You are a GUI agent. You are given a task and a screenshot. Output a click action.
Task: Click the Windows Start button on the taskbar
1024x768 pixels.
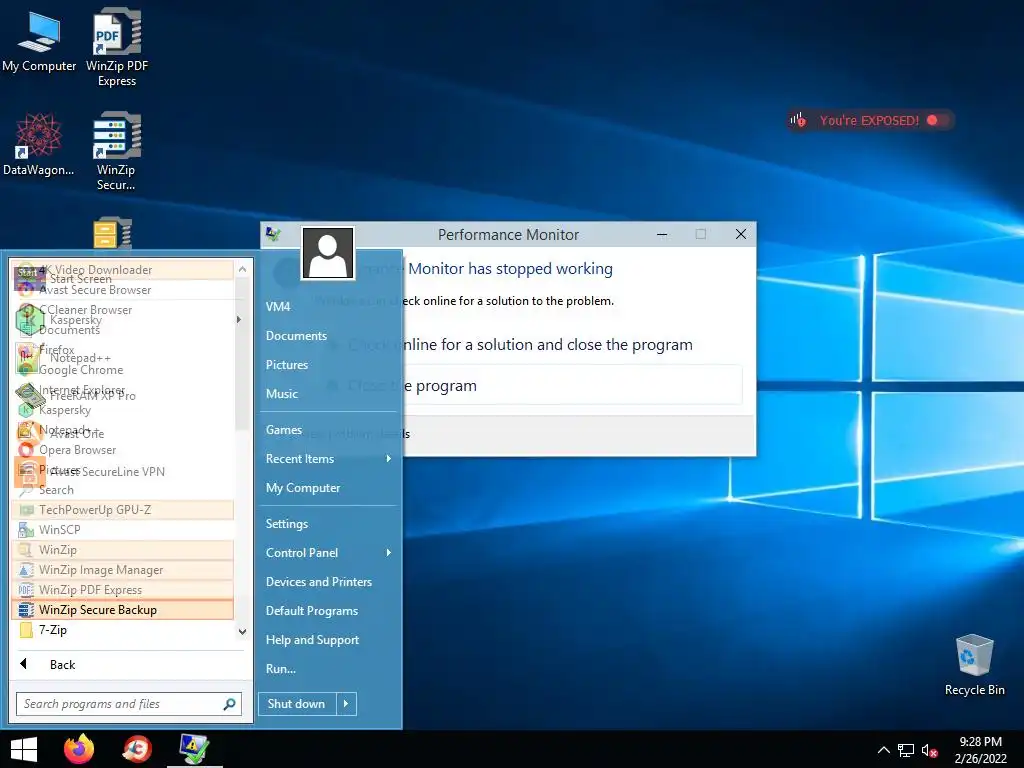[x=24, y=749]
